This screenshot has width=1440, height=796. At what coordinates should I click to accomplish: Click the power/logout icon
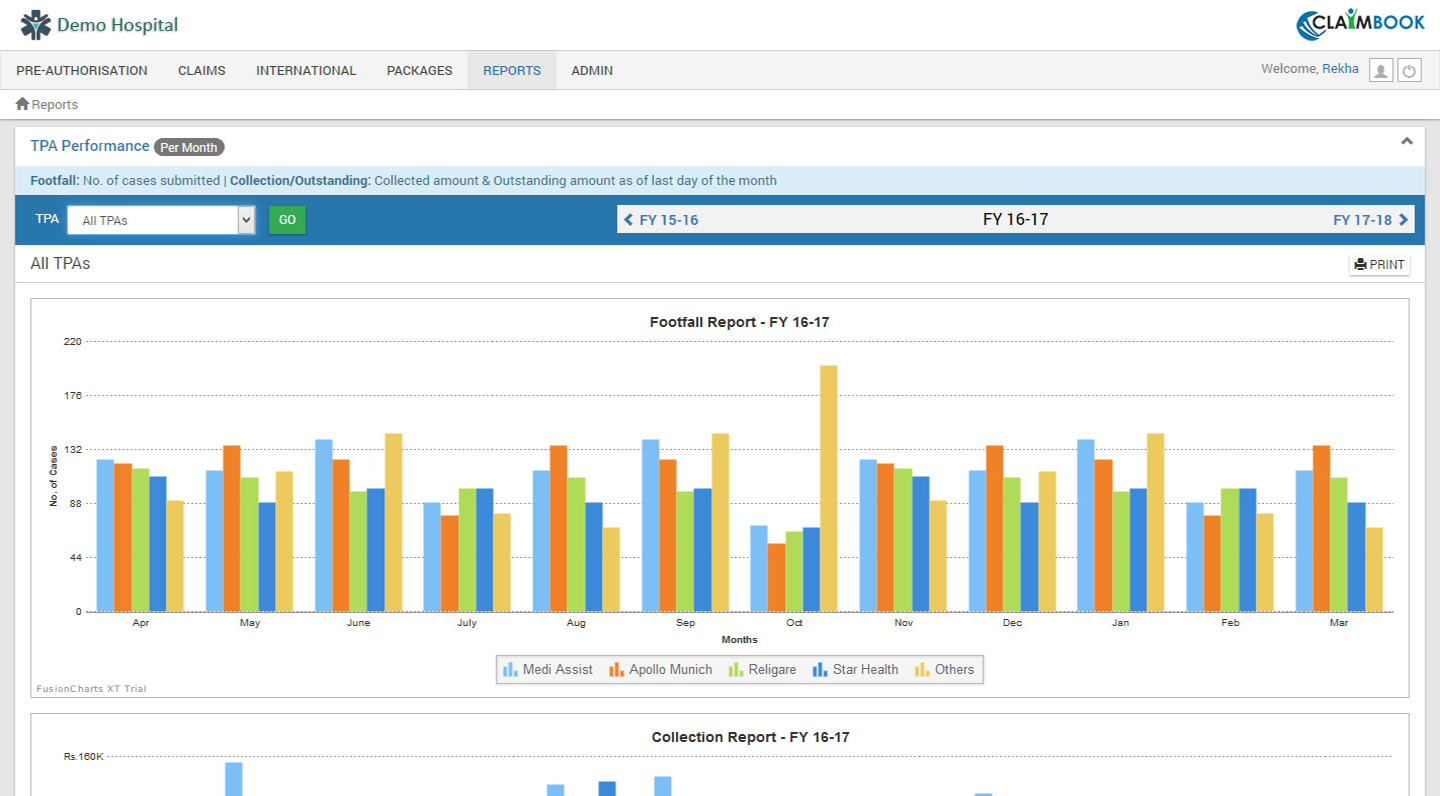pos(1409,69)
